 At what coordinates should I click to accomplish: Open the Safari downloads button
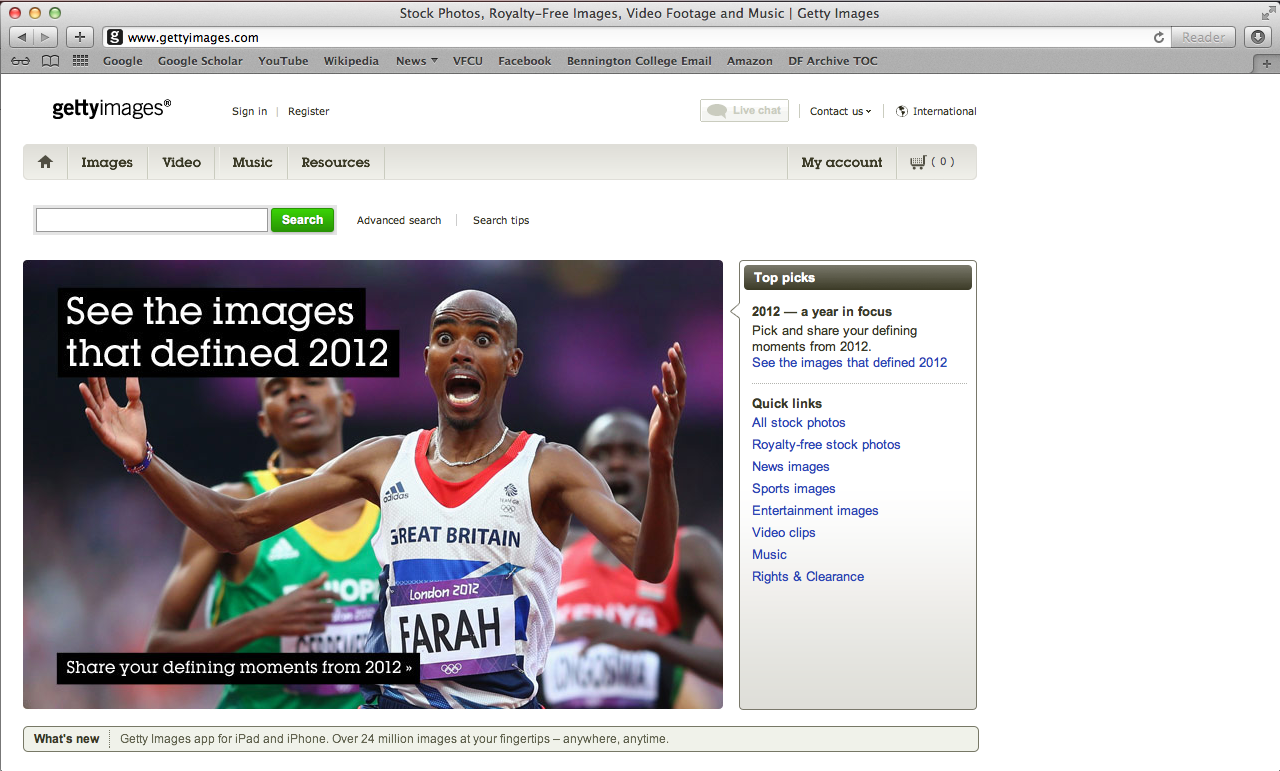(1258, 37)
